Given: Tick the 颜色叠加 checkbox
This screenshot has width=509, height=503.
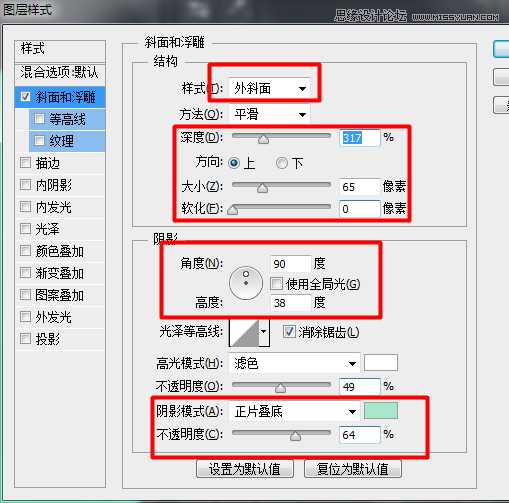Looking at the screenshot, I should pyautogui.click(x=25, y=251).
